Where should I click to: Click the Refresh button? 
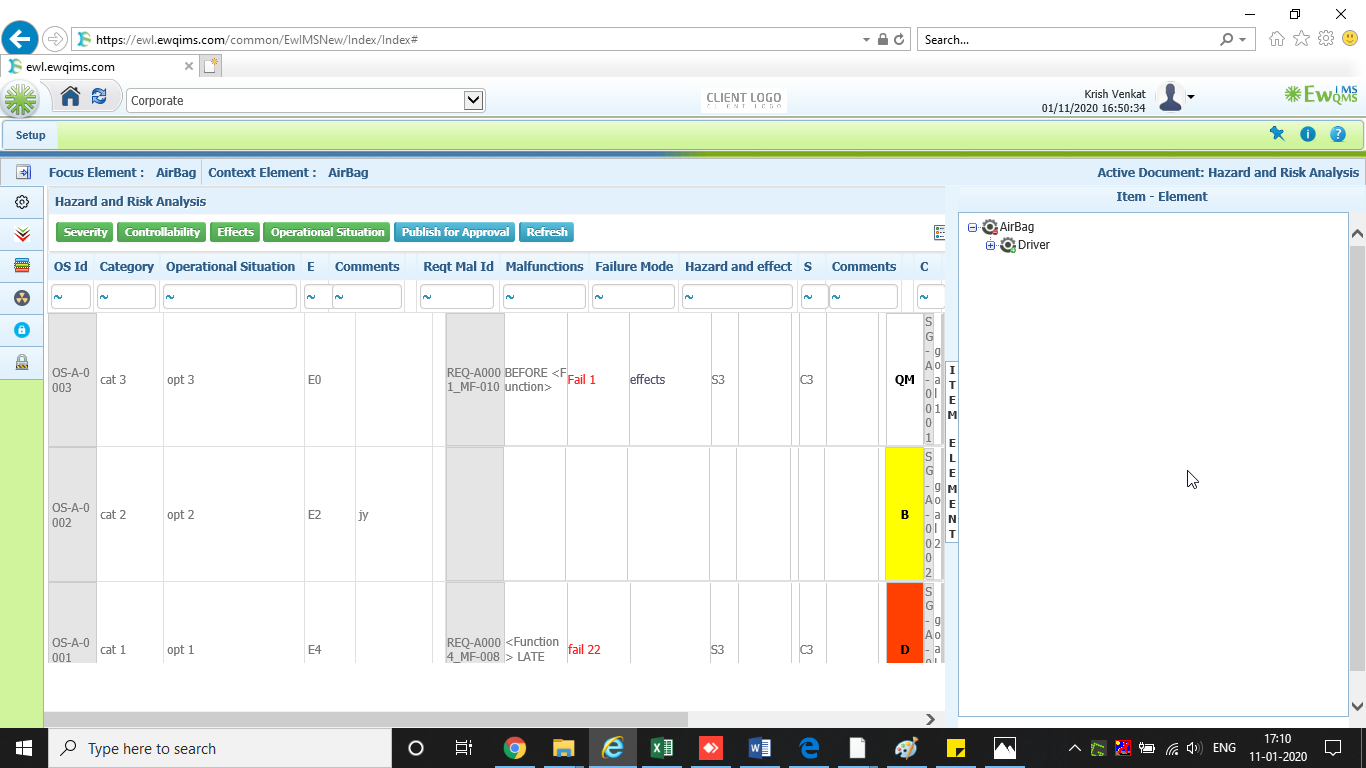coord(547,232)
